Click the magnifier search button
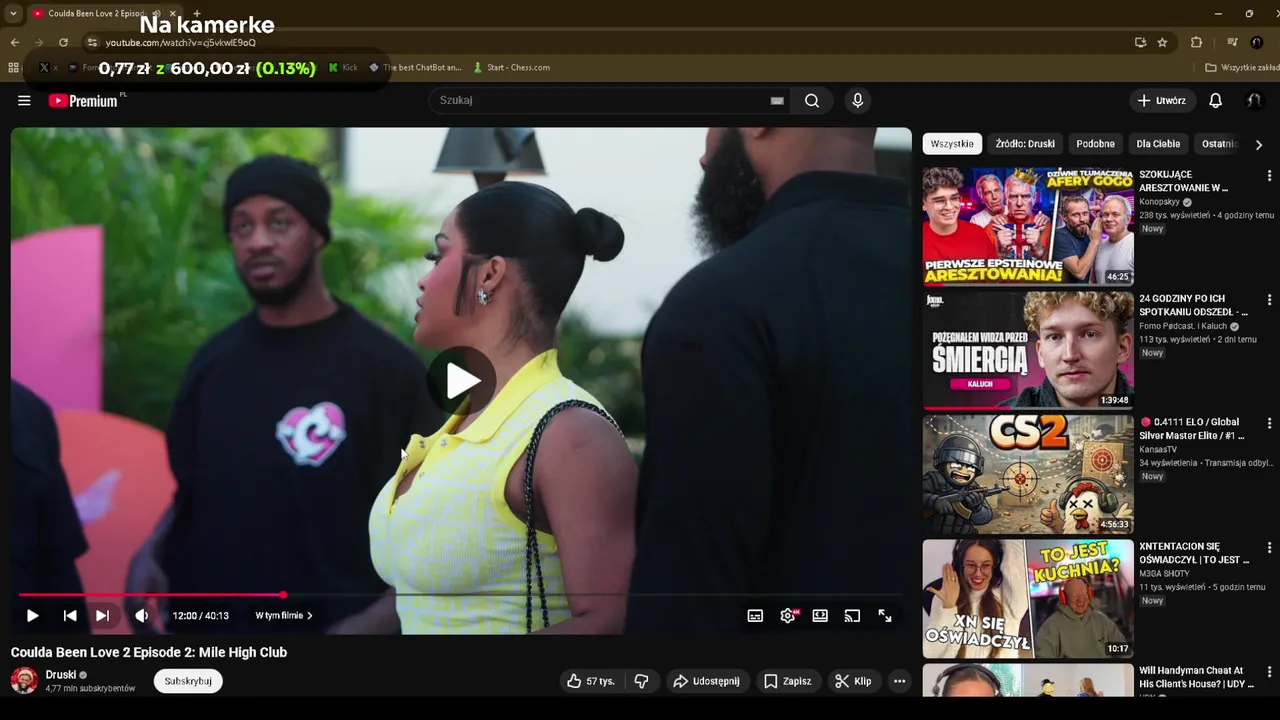Image resolution: width=1280 pixels, height=720 pixels. click(812, 100)
